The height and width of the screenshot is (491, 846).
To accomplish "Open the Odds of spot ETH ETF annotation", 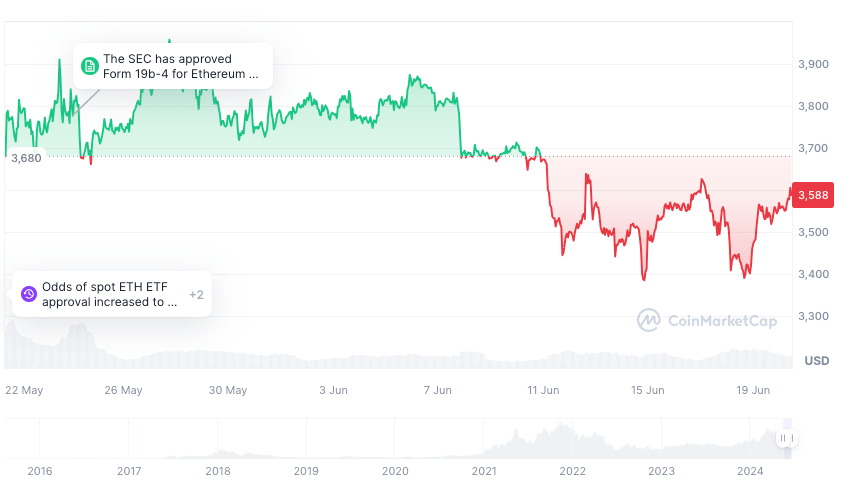I will click(x=109, y=294).
